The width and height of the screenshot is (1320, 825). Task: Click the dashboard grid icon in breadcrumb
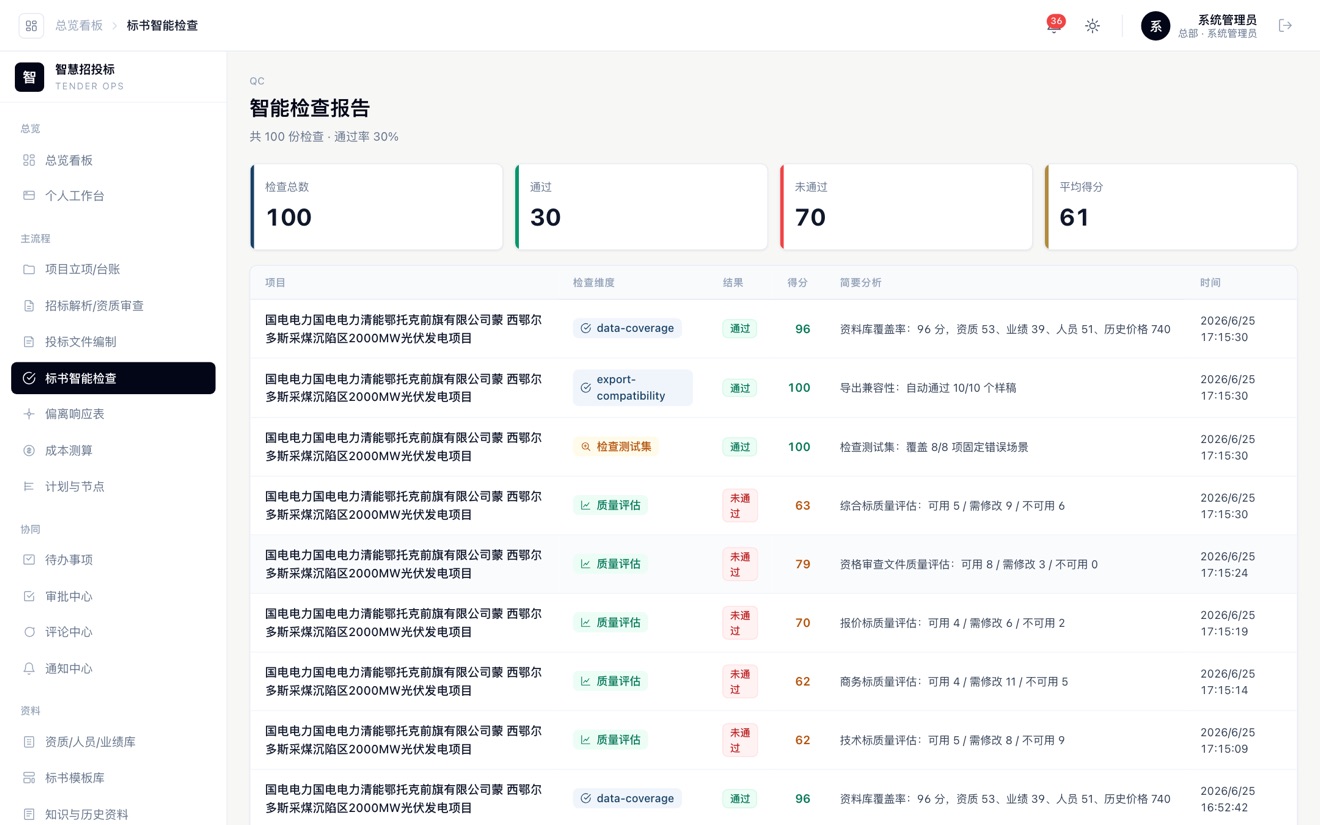coord(31,26)
